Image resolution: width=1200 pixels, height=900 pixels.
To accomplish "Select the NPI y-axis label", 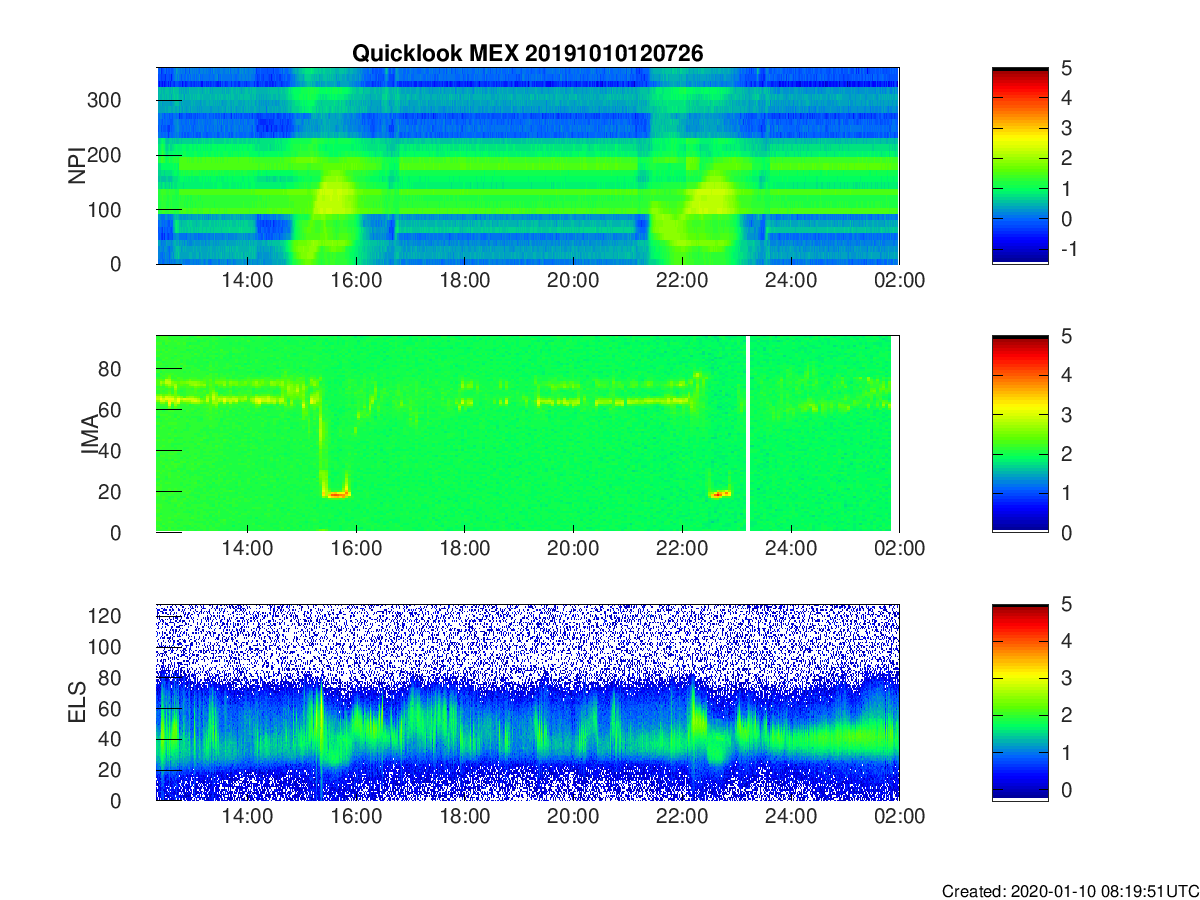I will click(x=76, y=166).
